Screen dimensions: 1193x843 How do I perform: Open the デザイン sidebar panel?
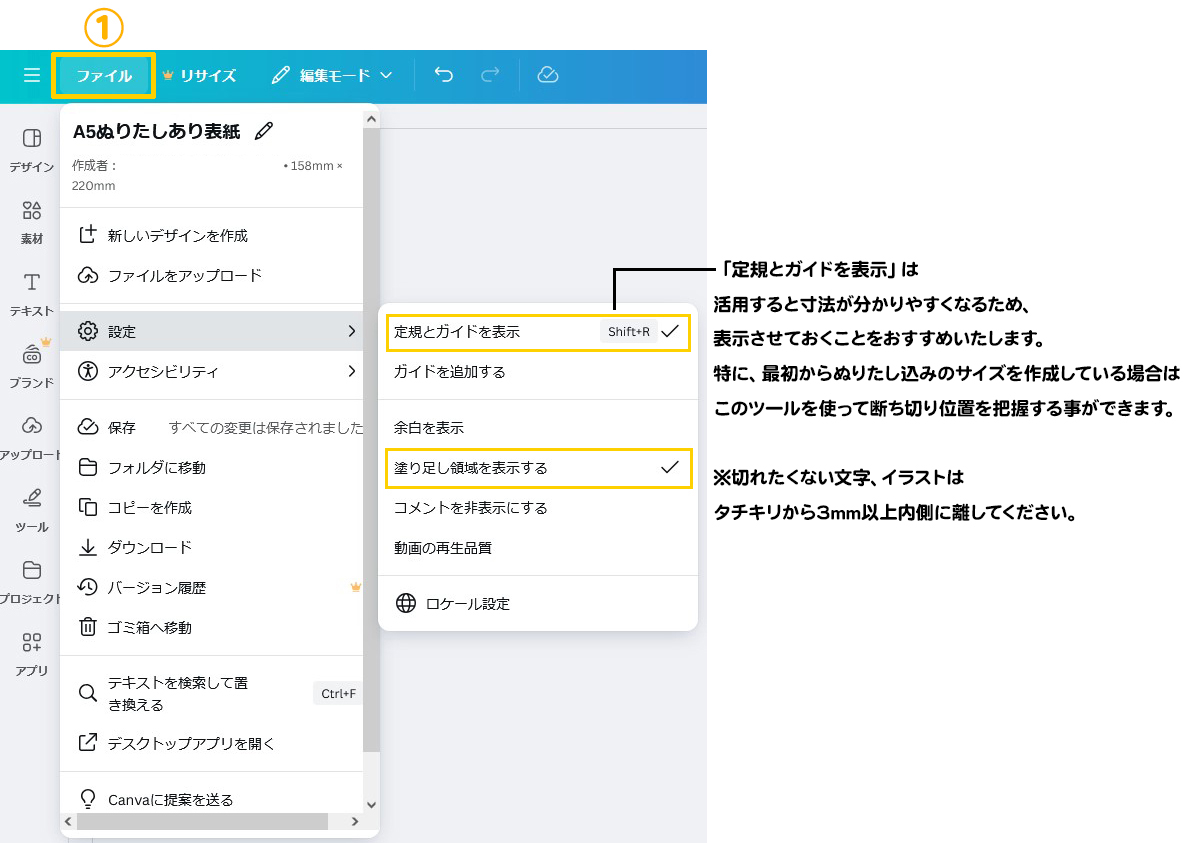coord(32,149)
